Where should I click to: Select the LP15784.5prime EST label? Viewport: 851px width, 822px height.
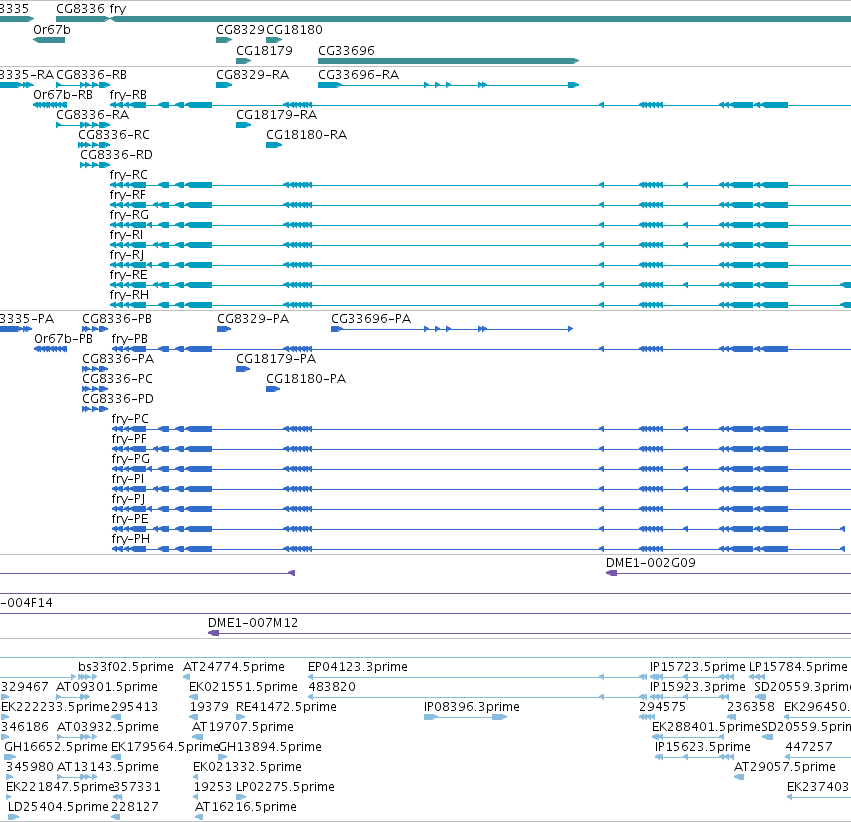pyautogui.click(x=798, y=667)
